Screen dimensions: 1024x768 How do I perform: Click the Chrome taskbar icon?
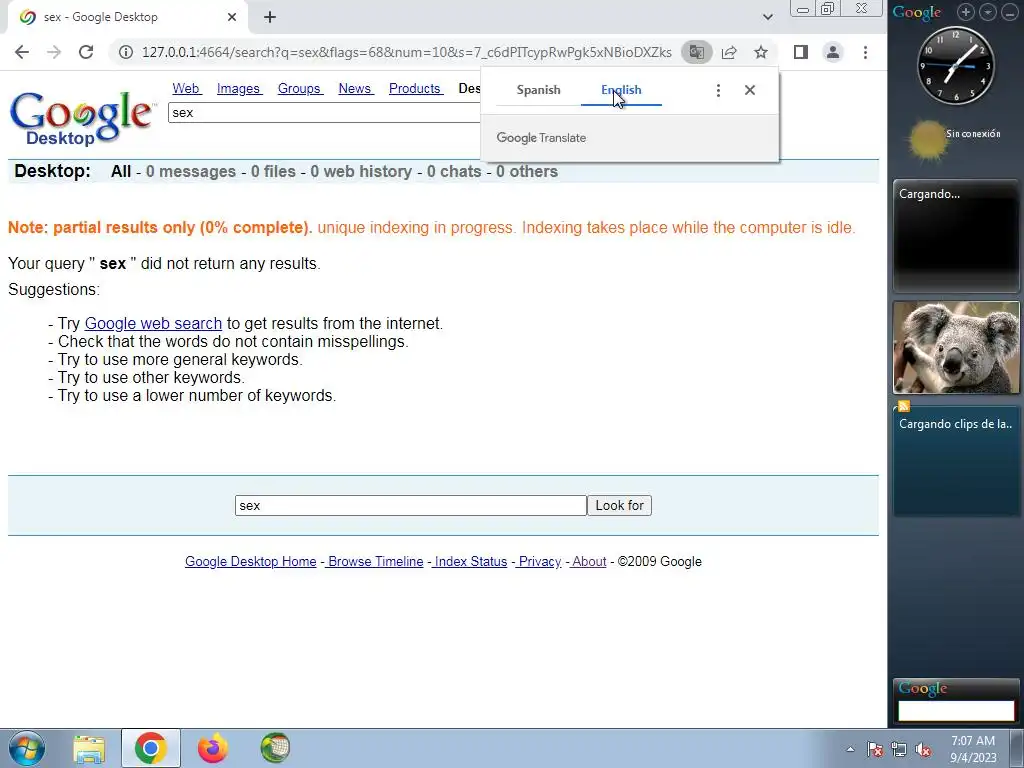tap(151, 748)
